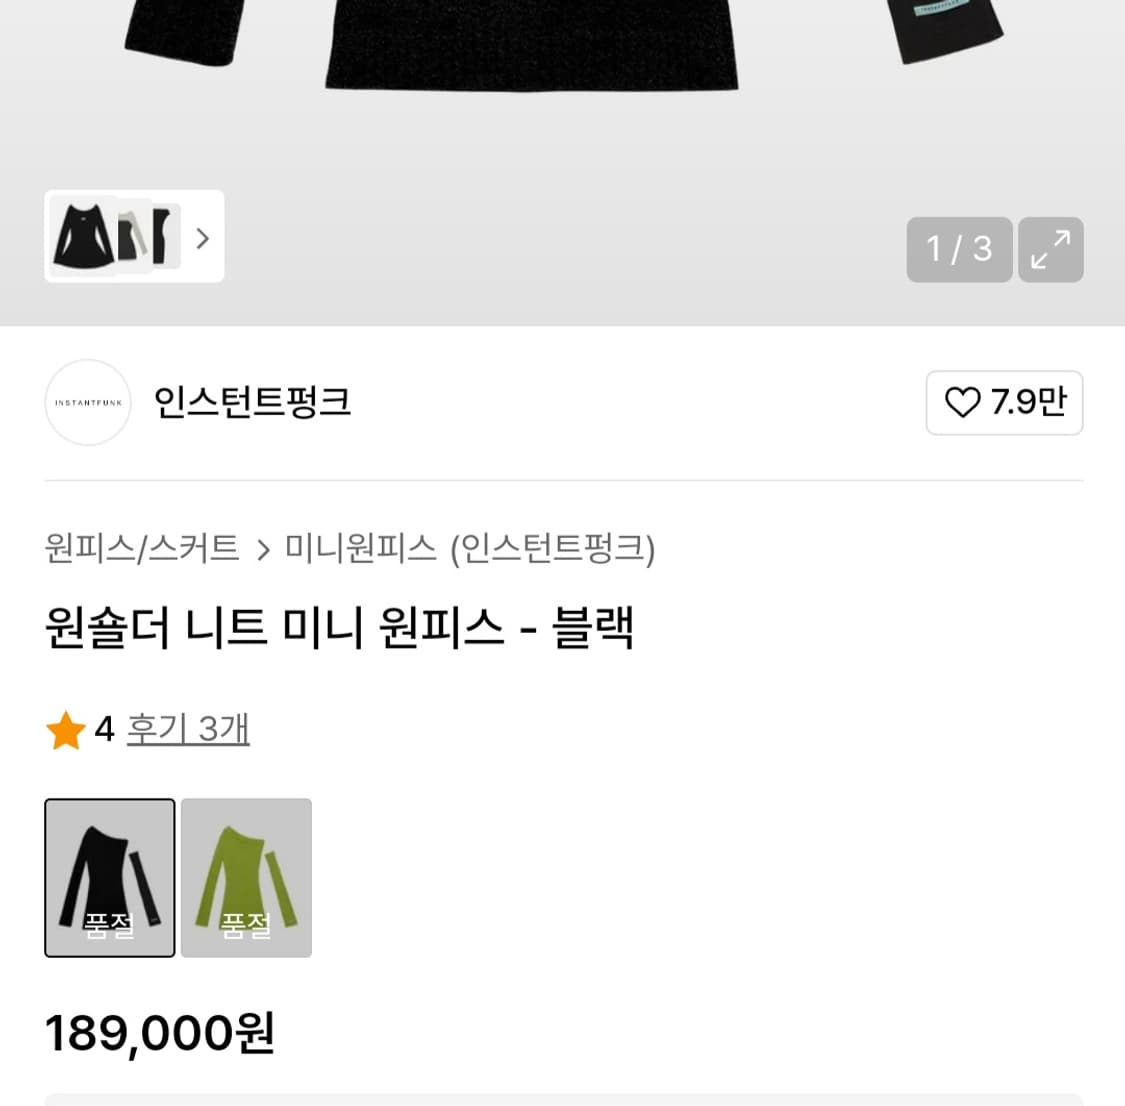The image size is (1125, 1106).
Task: Click the orange star rating icon
Action: click(x=66, y=730)
